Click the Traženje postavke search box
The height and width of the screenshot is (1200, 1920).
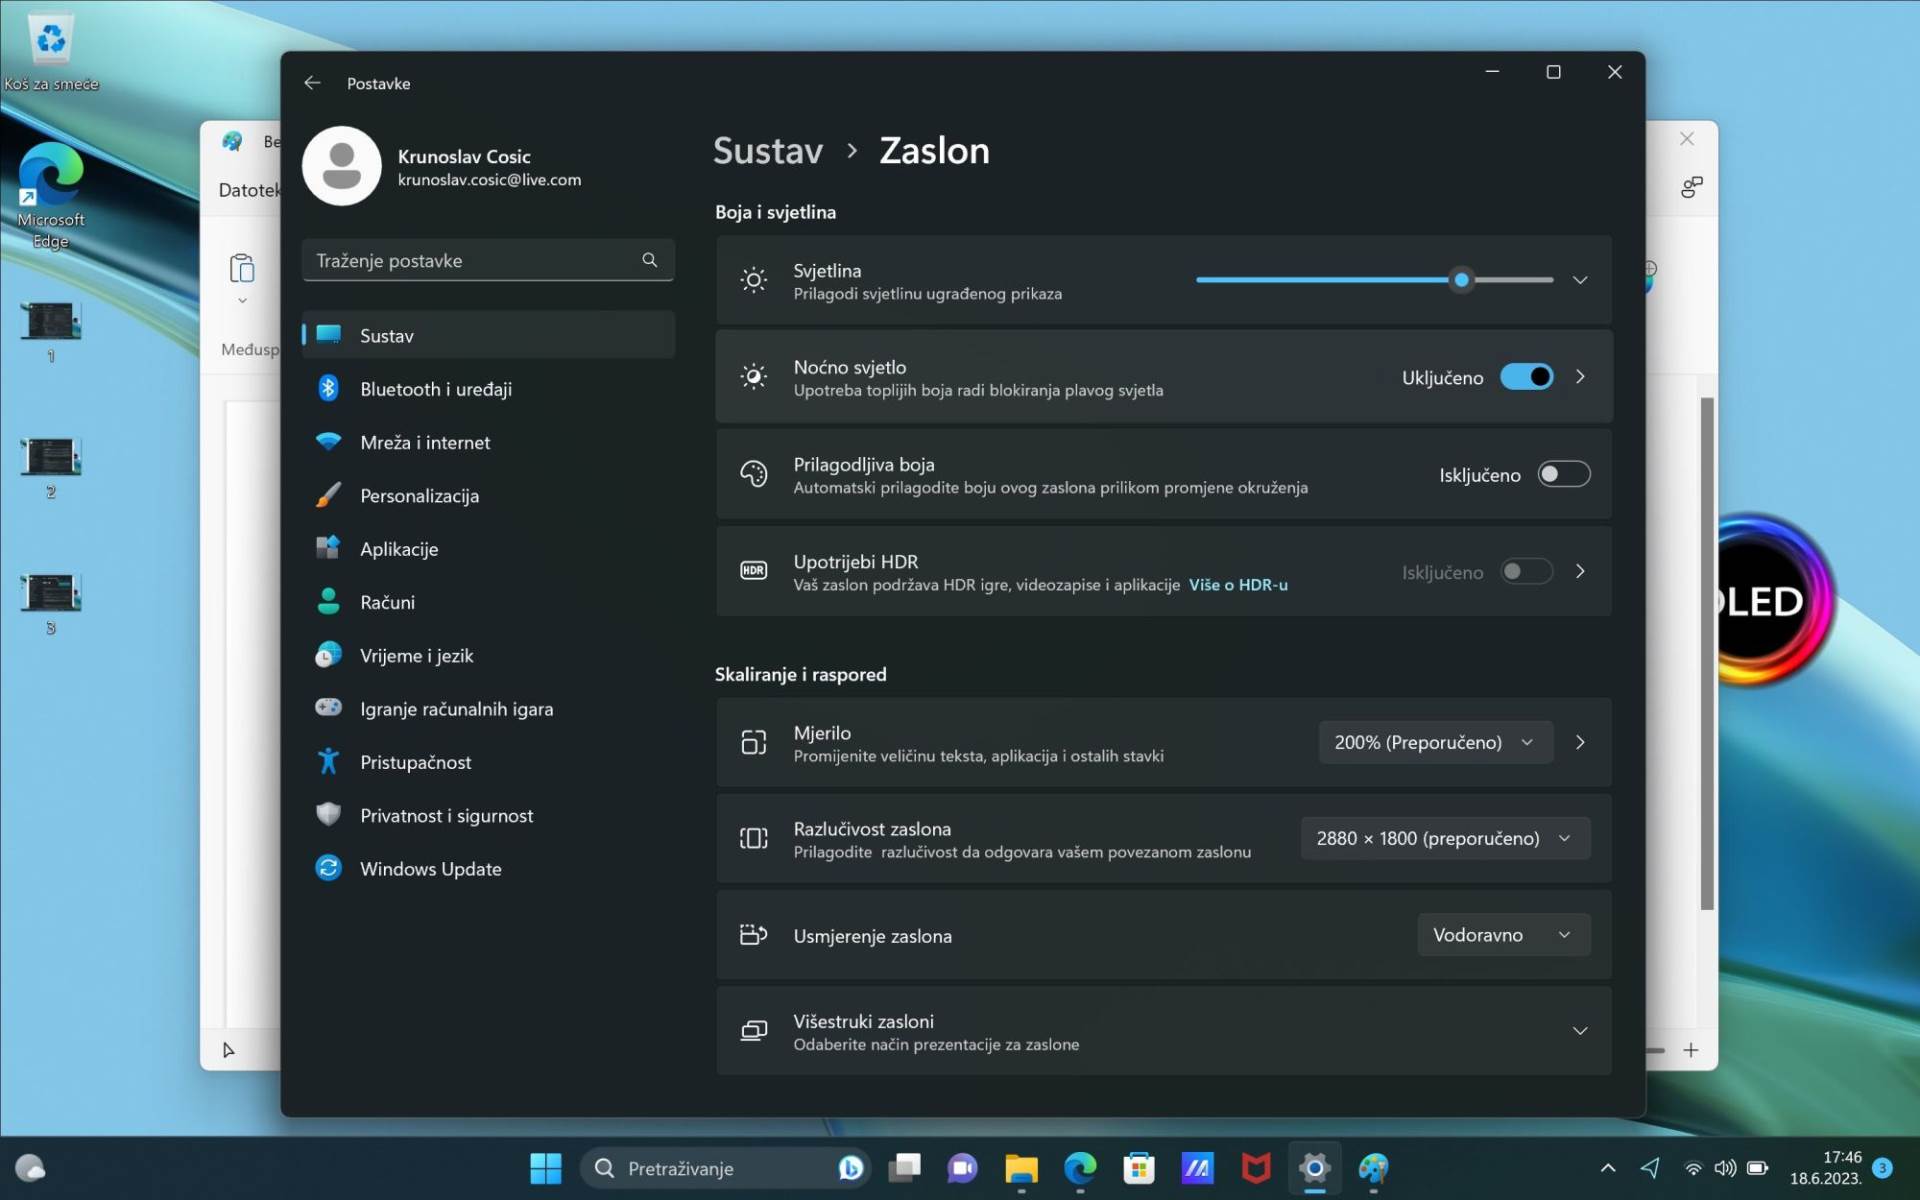click(x=470, y=260)
